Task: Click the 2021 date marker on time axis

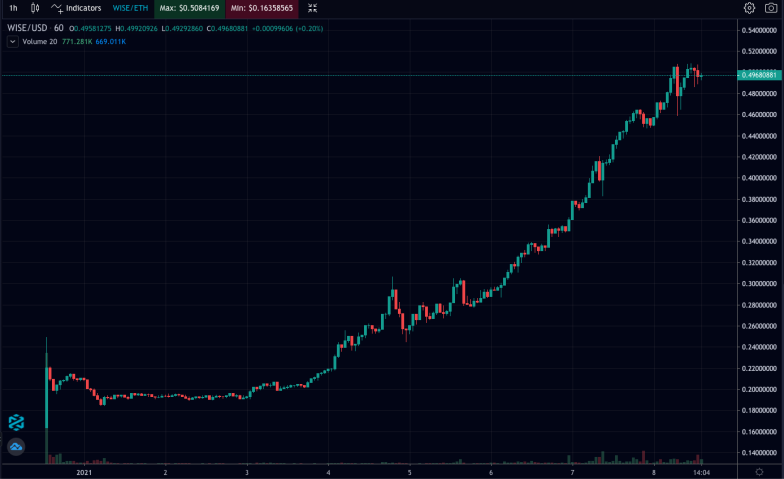Action: tap(84, 472)
